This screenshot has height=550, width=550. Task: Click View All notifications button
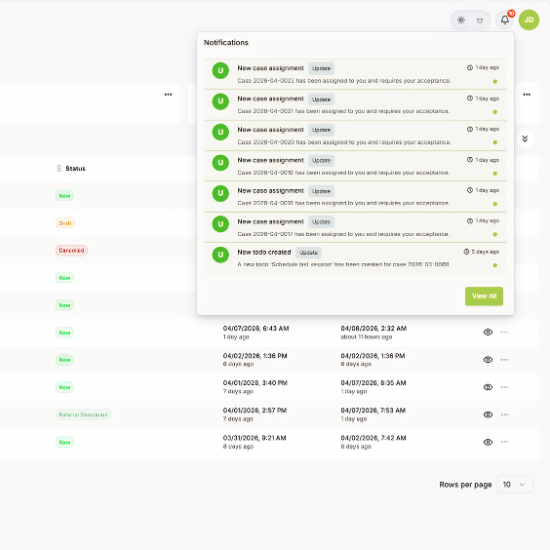click(484, 296)
